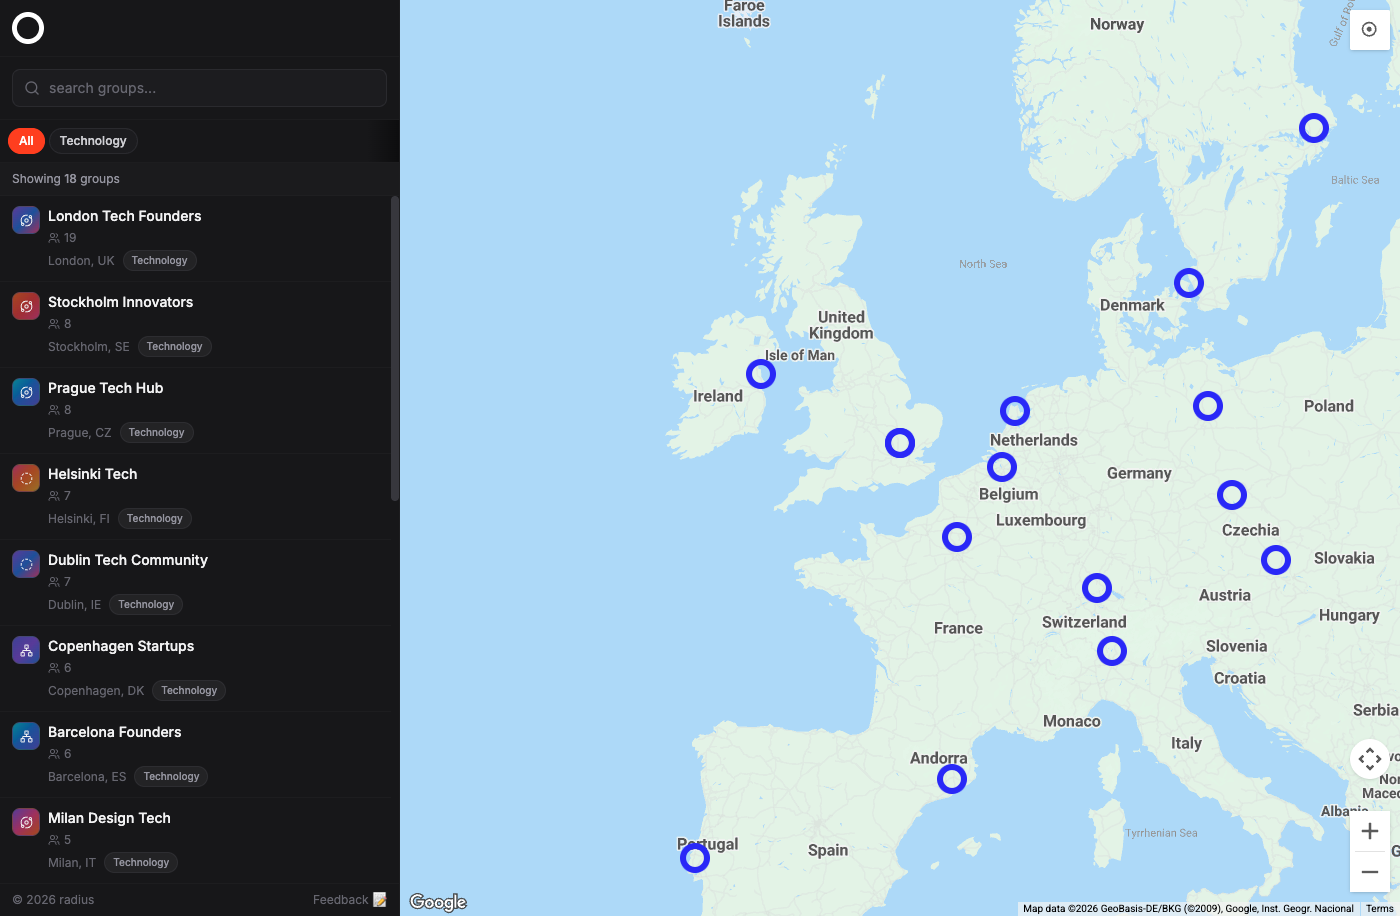This screenshot has height=916, width=1400.
Task: Click the members count icon under Dublin Tech Community
Action: (x=54, y=581)
